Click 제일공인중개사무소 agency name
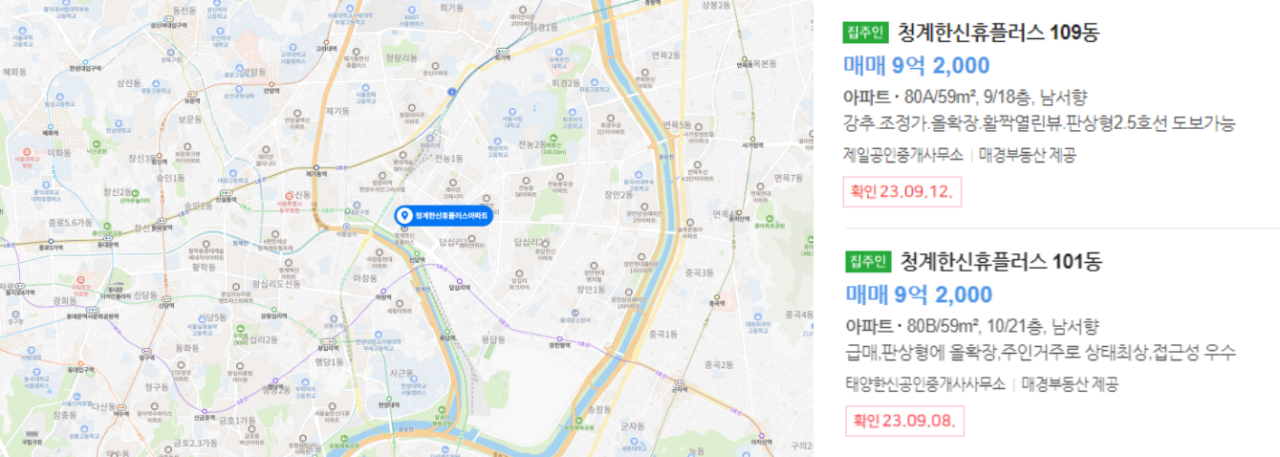Image resolution: width=1280 pixels, height=457 pixels. click(903, 155)
